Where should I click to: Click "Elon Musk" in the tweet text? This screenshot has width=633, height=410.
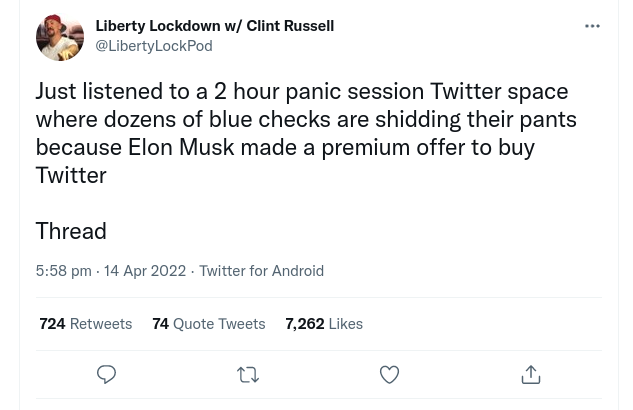181,147
